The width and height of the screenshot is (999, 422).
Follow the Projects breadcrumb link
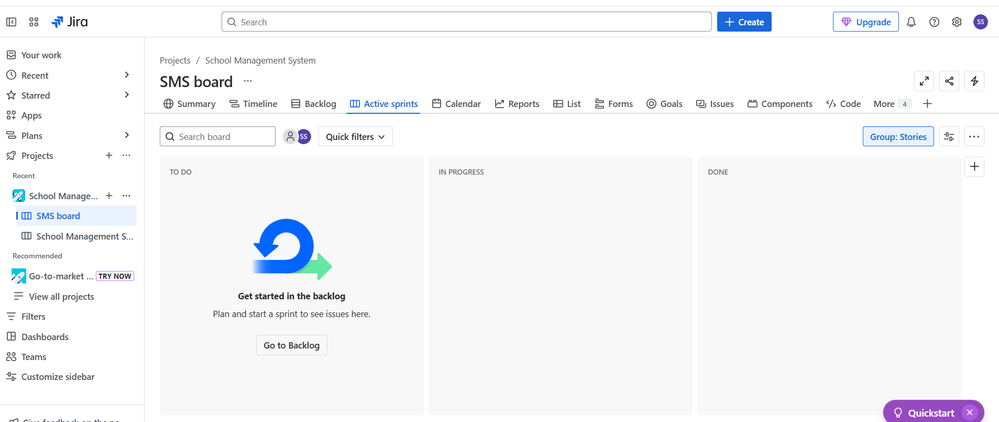click(x=175, y=61)
